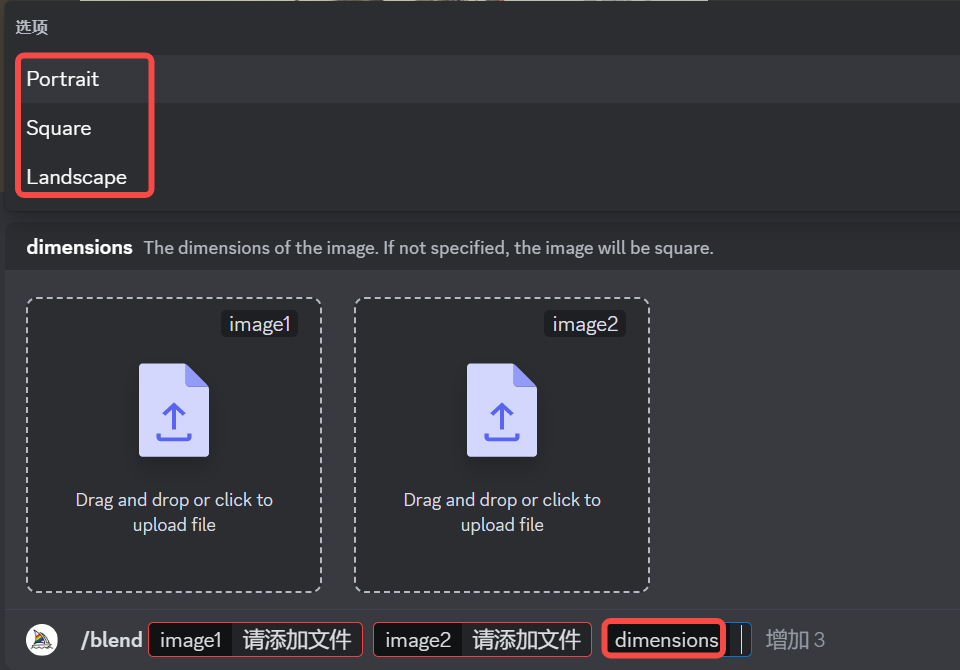Screen dimensions: 960x670
Task: Click the bold dimensions description heading
Action: pyautogui.click(x=79, y=247)
